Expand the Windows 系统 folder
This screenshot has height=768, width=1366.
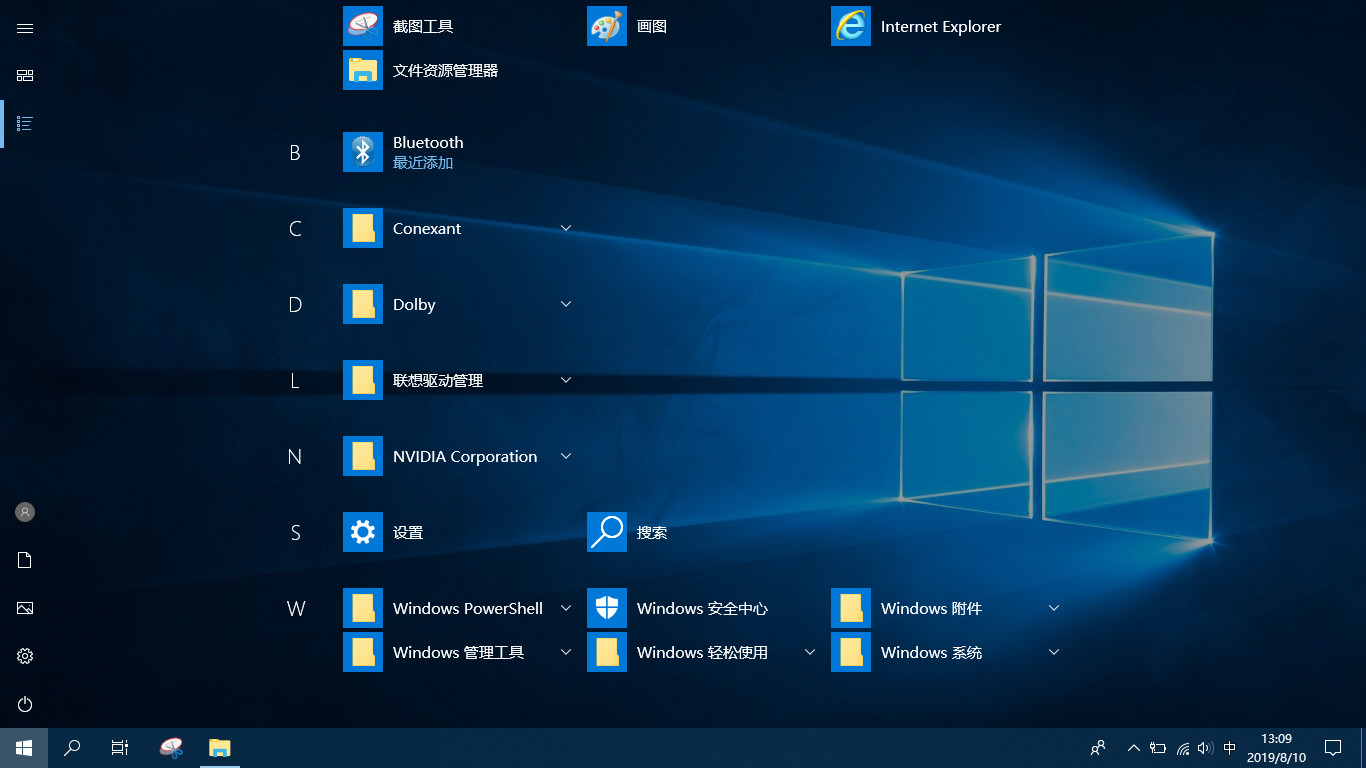(x=947, y=652)
